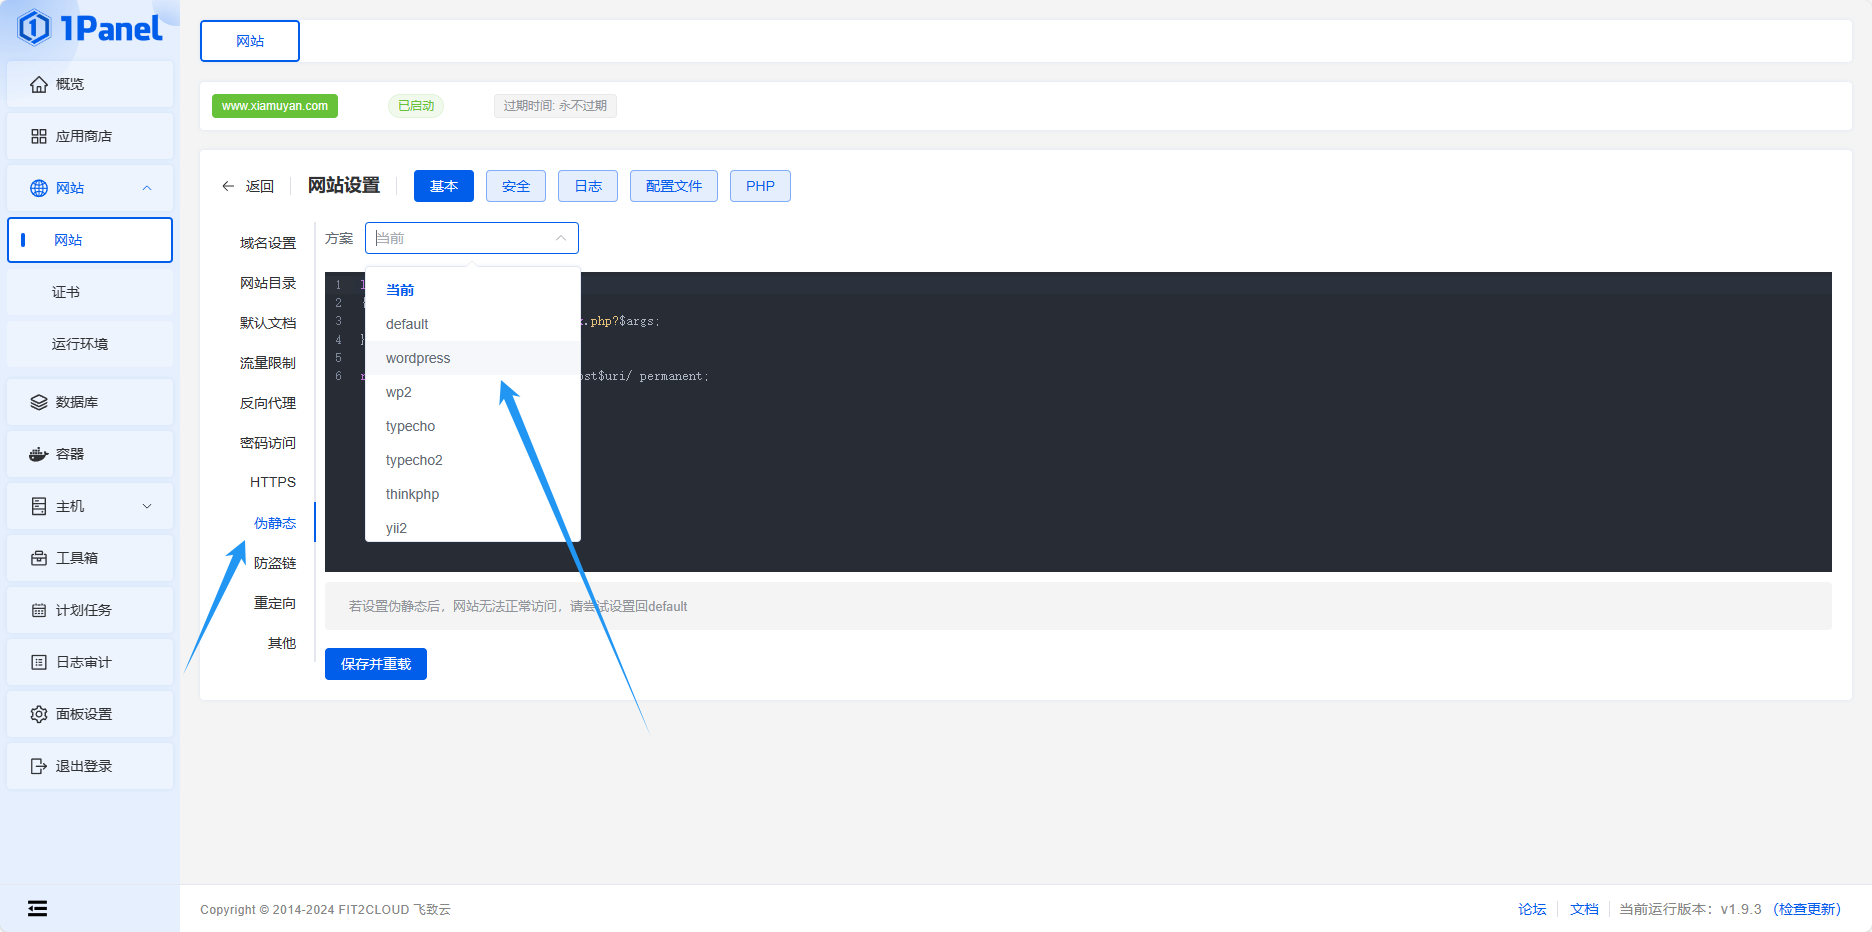The image size is (1872, 932).
Task: Open 重定向 settings section
Action: (275, 603)
